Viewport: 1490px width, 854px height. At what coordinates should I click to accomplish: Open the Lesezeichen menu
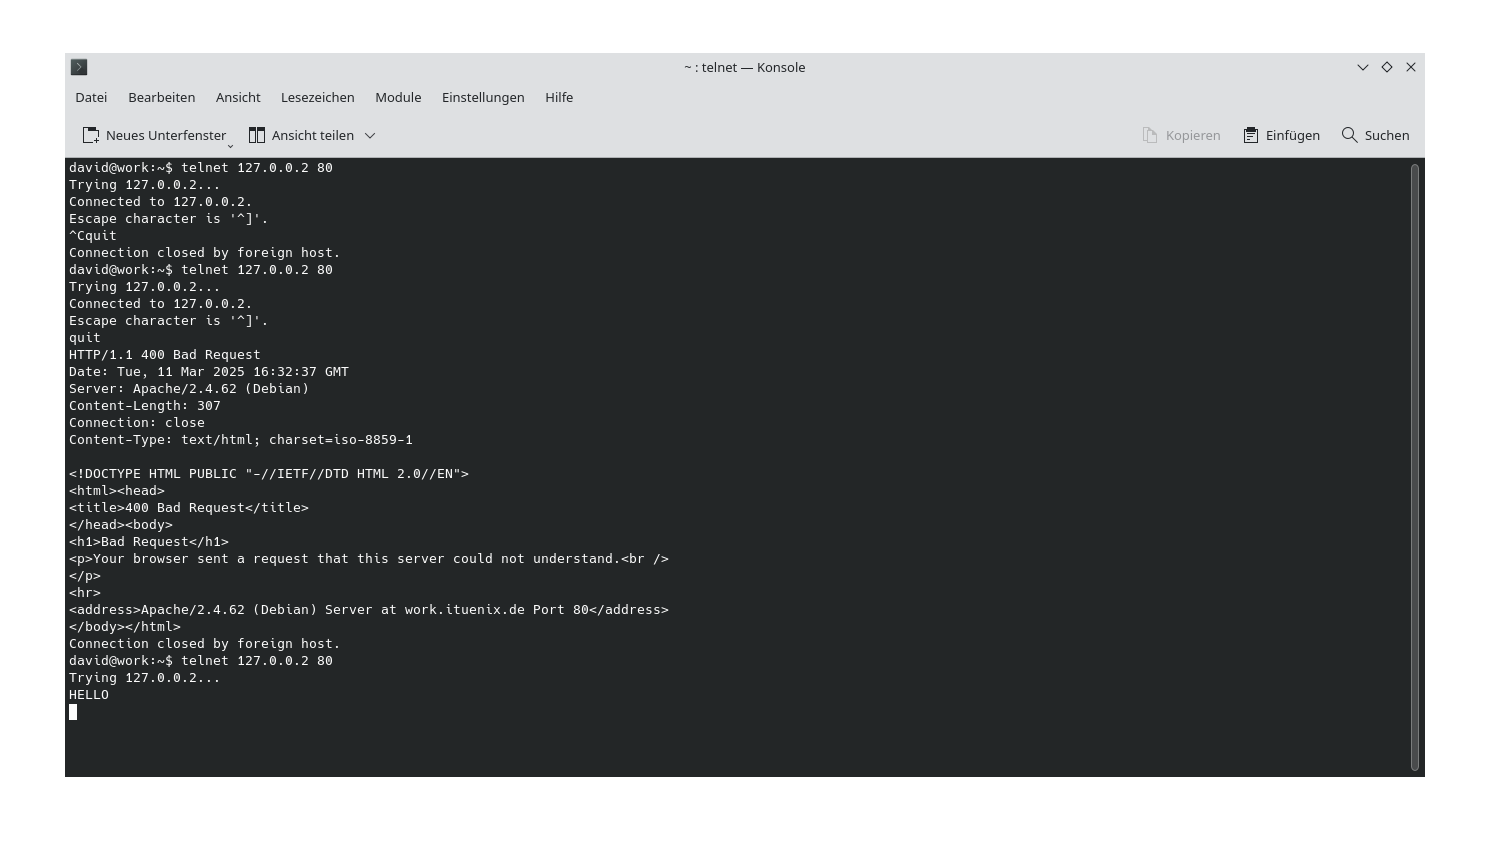point(317,97)
